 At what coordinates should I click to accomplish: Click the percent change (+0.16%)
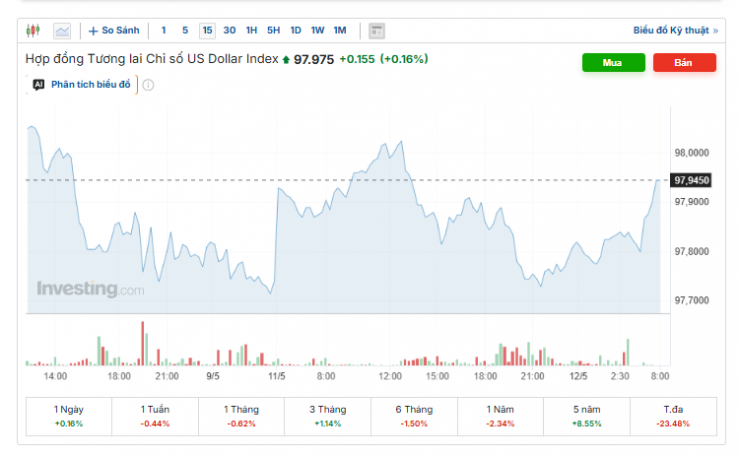(x=404, y=59)
